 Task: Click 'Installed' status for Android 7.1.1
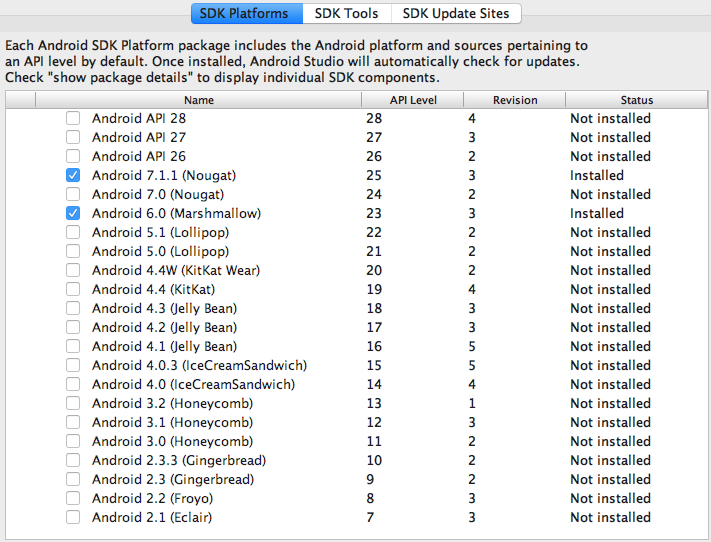[x=597, y=176]
